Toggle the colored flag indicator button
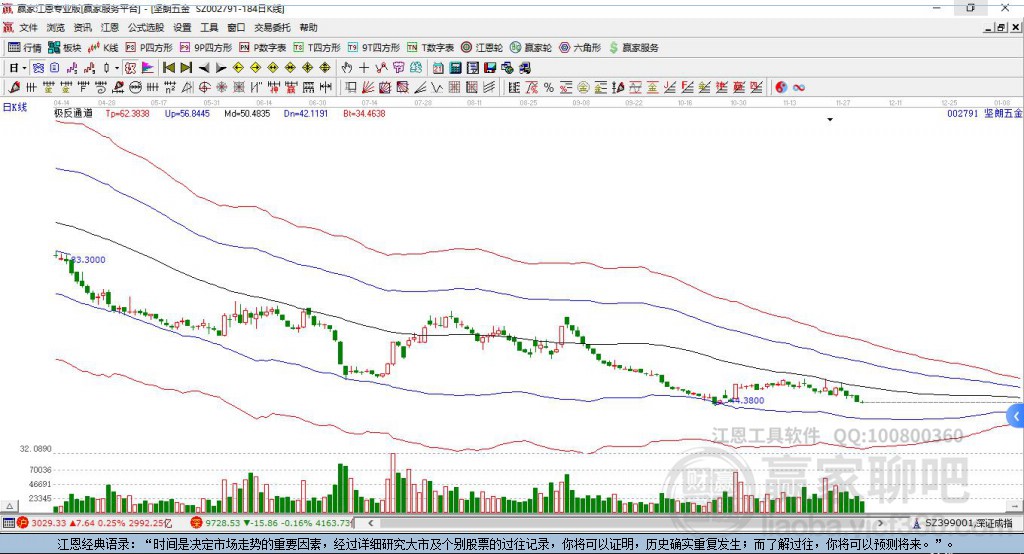The width and height of the screenshot is (1024, 554). point(148,68)
